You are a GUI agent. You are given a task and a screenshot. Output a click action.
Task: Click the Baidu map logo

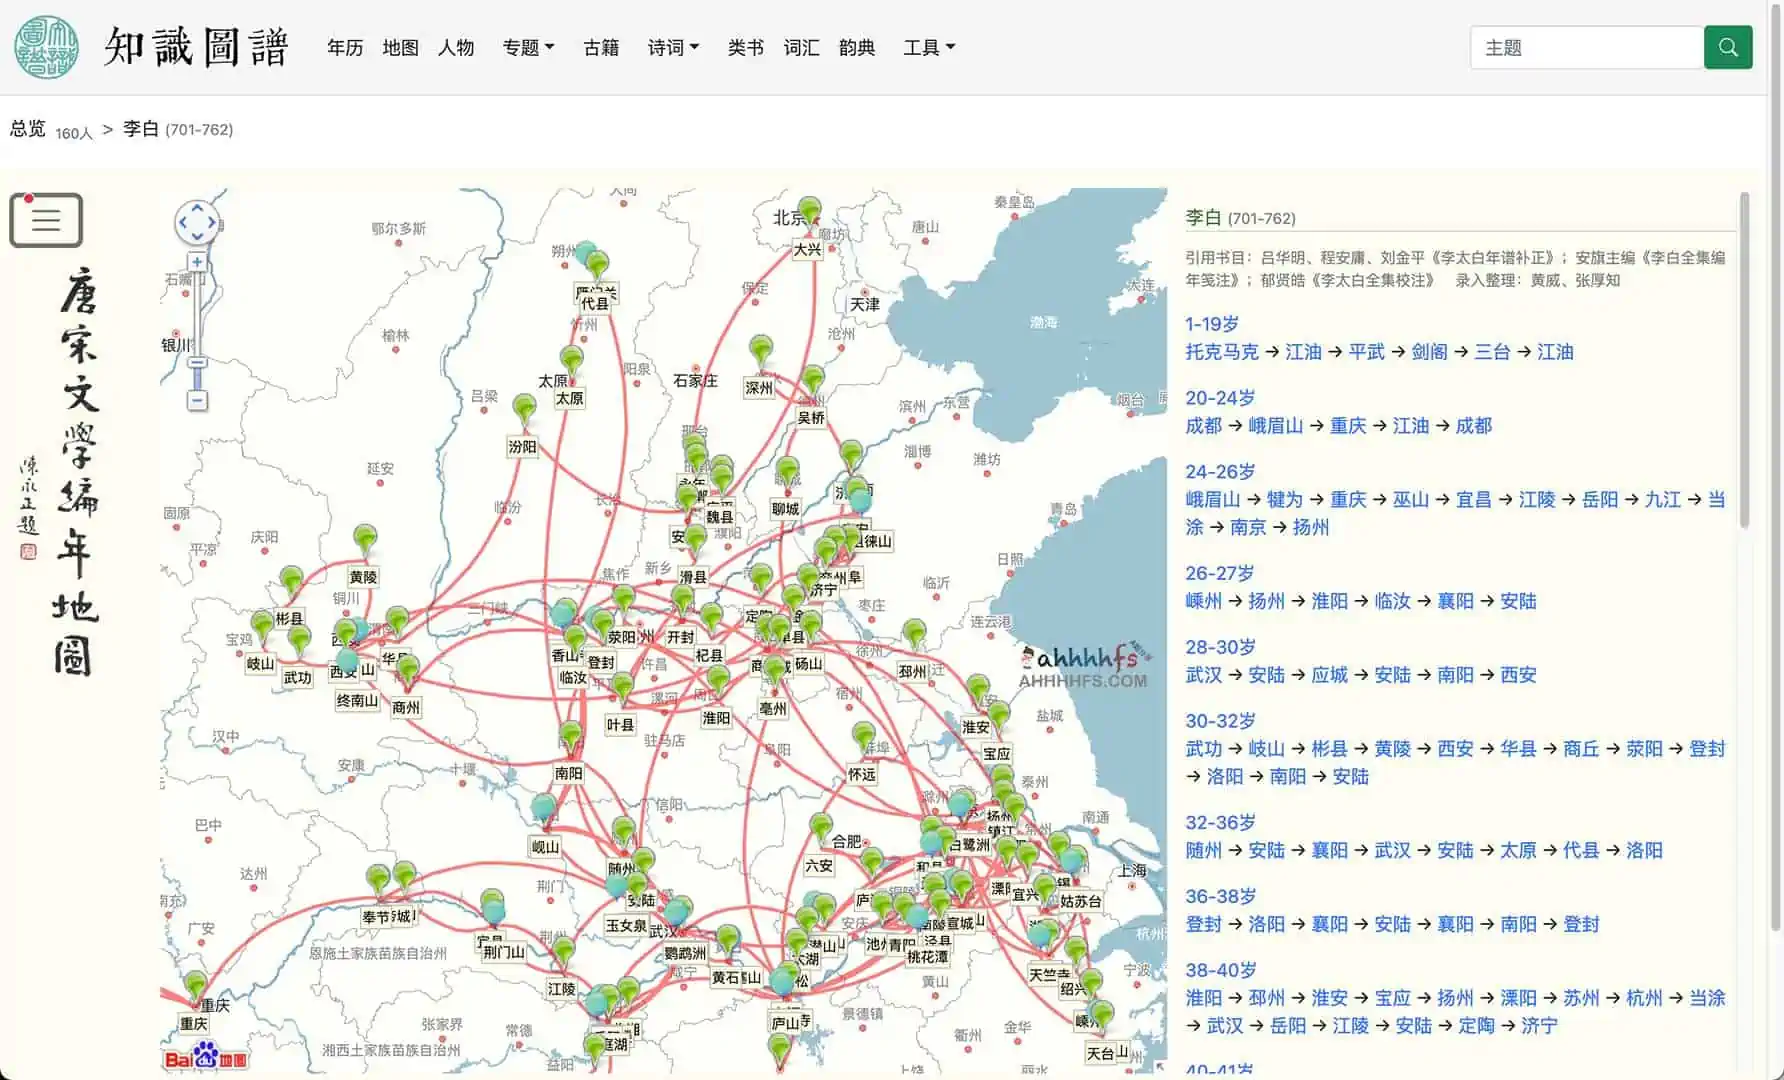click(x=205, y=1057)
